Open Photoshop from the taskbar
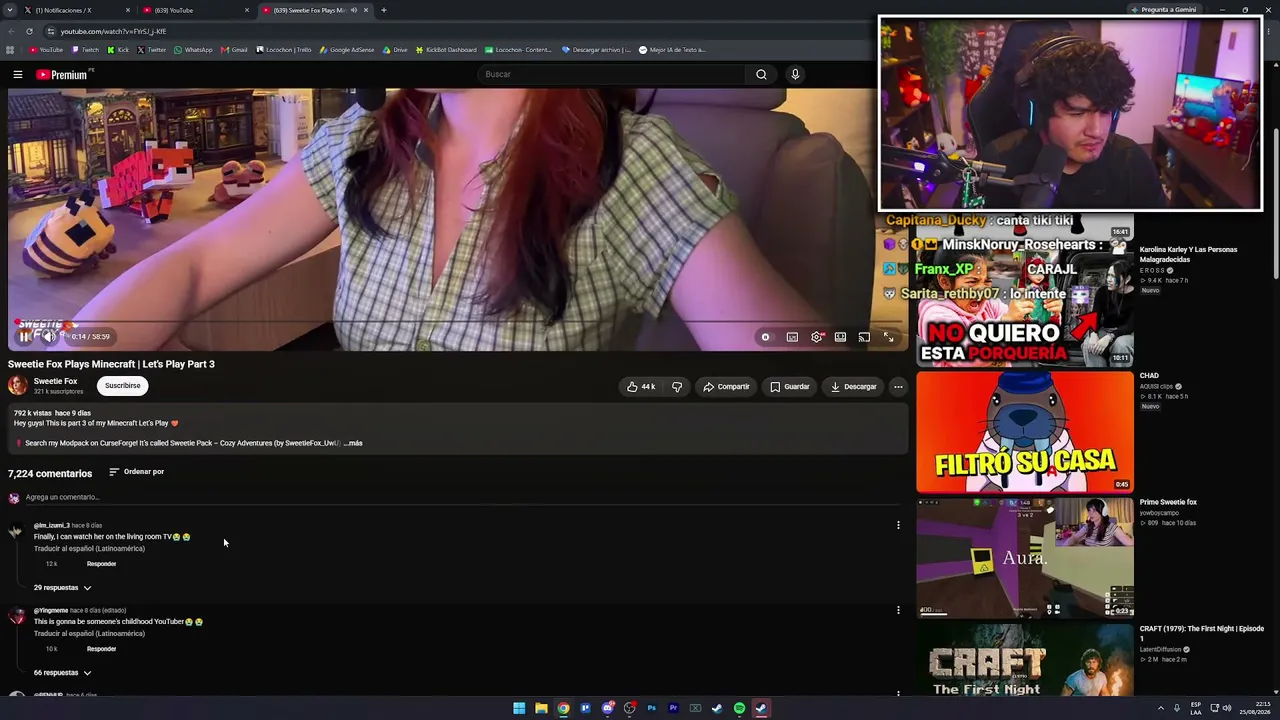Image resolution: width=1280 pixels, height=720 pixels. [651, 708]
